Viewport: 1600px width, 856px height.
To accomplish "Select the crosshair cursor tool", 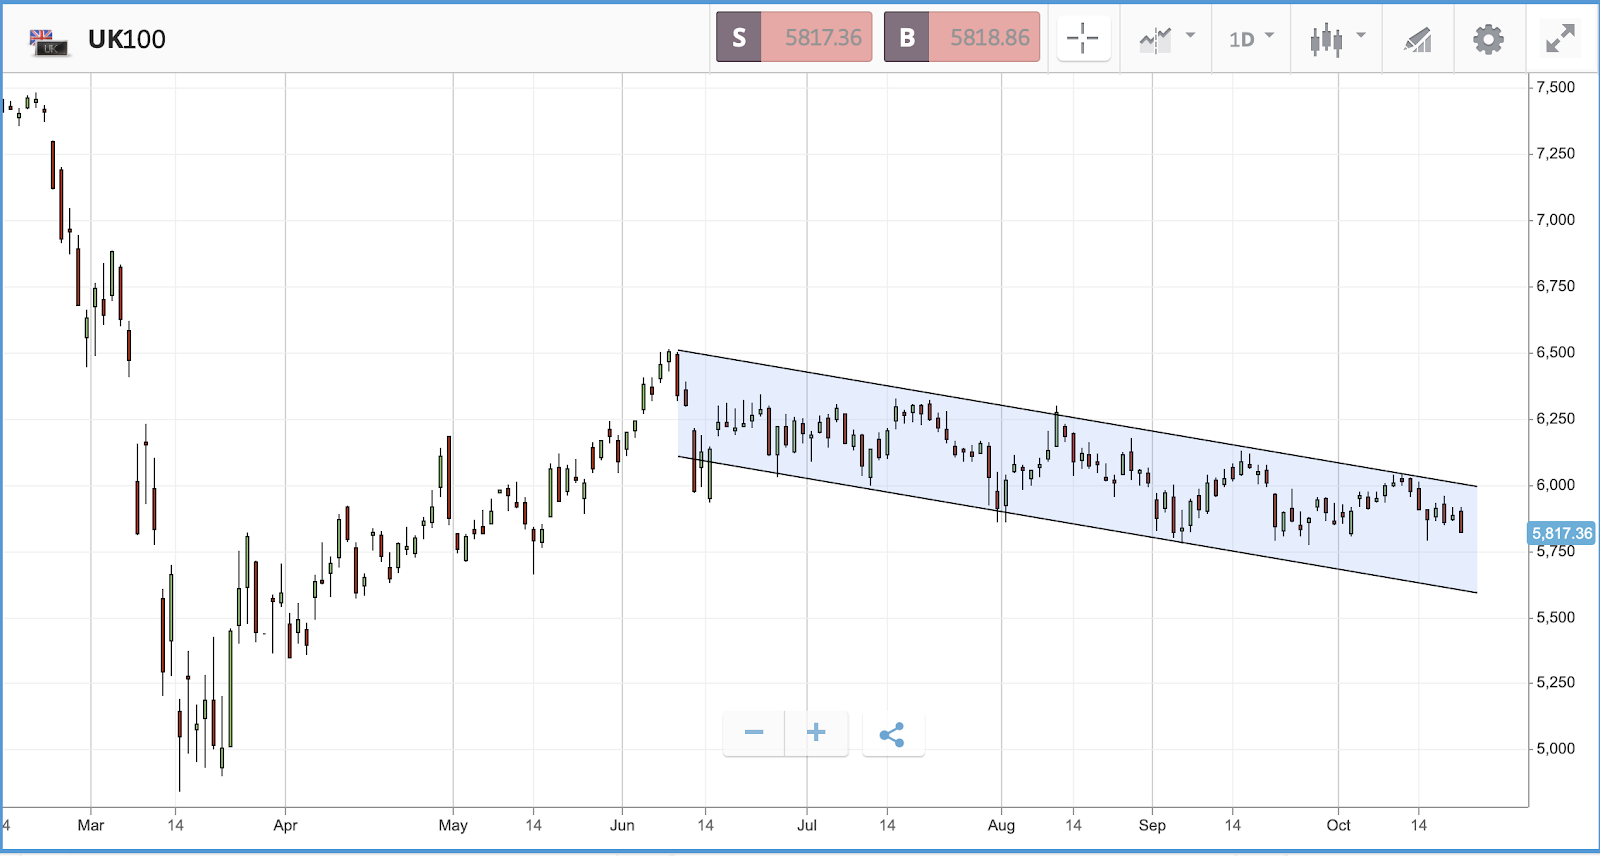I will point(1083,38).
